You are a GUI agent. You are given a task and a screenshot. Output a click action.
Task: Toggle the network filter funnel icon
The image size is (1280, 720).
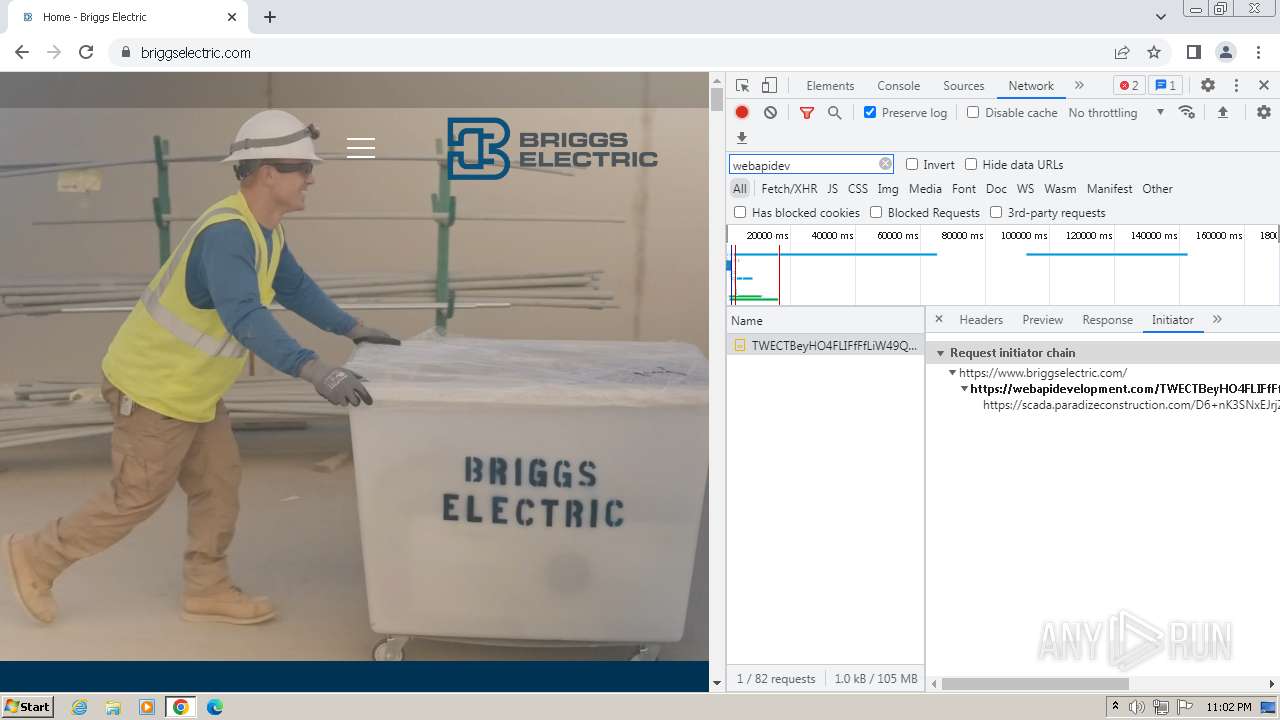[x=807, y=113]
